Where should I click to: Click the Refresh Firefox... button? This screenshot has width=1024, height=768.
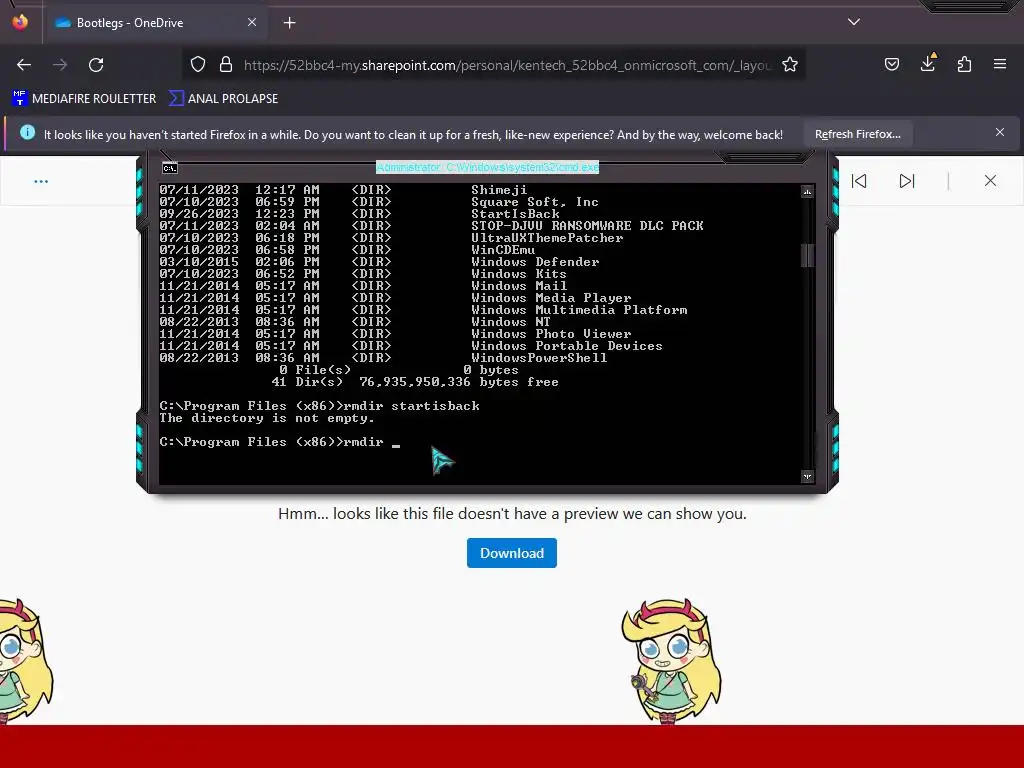point(857,135)
